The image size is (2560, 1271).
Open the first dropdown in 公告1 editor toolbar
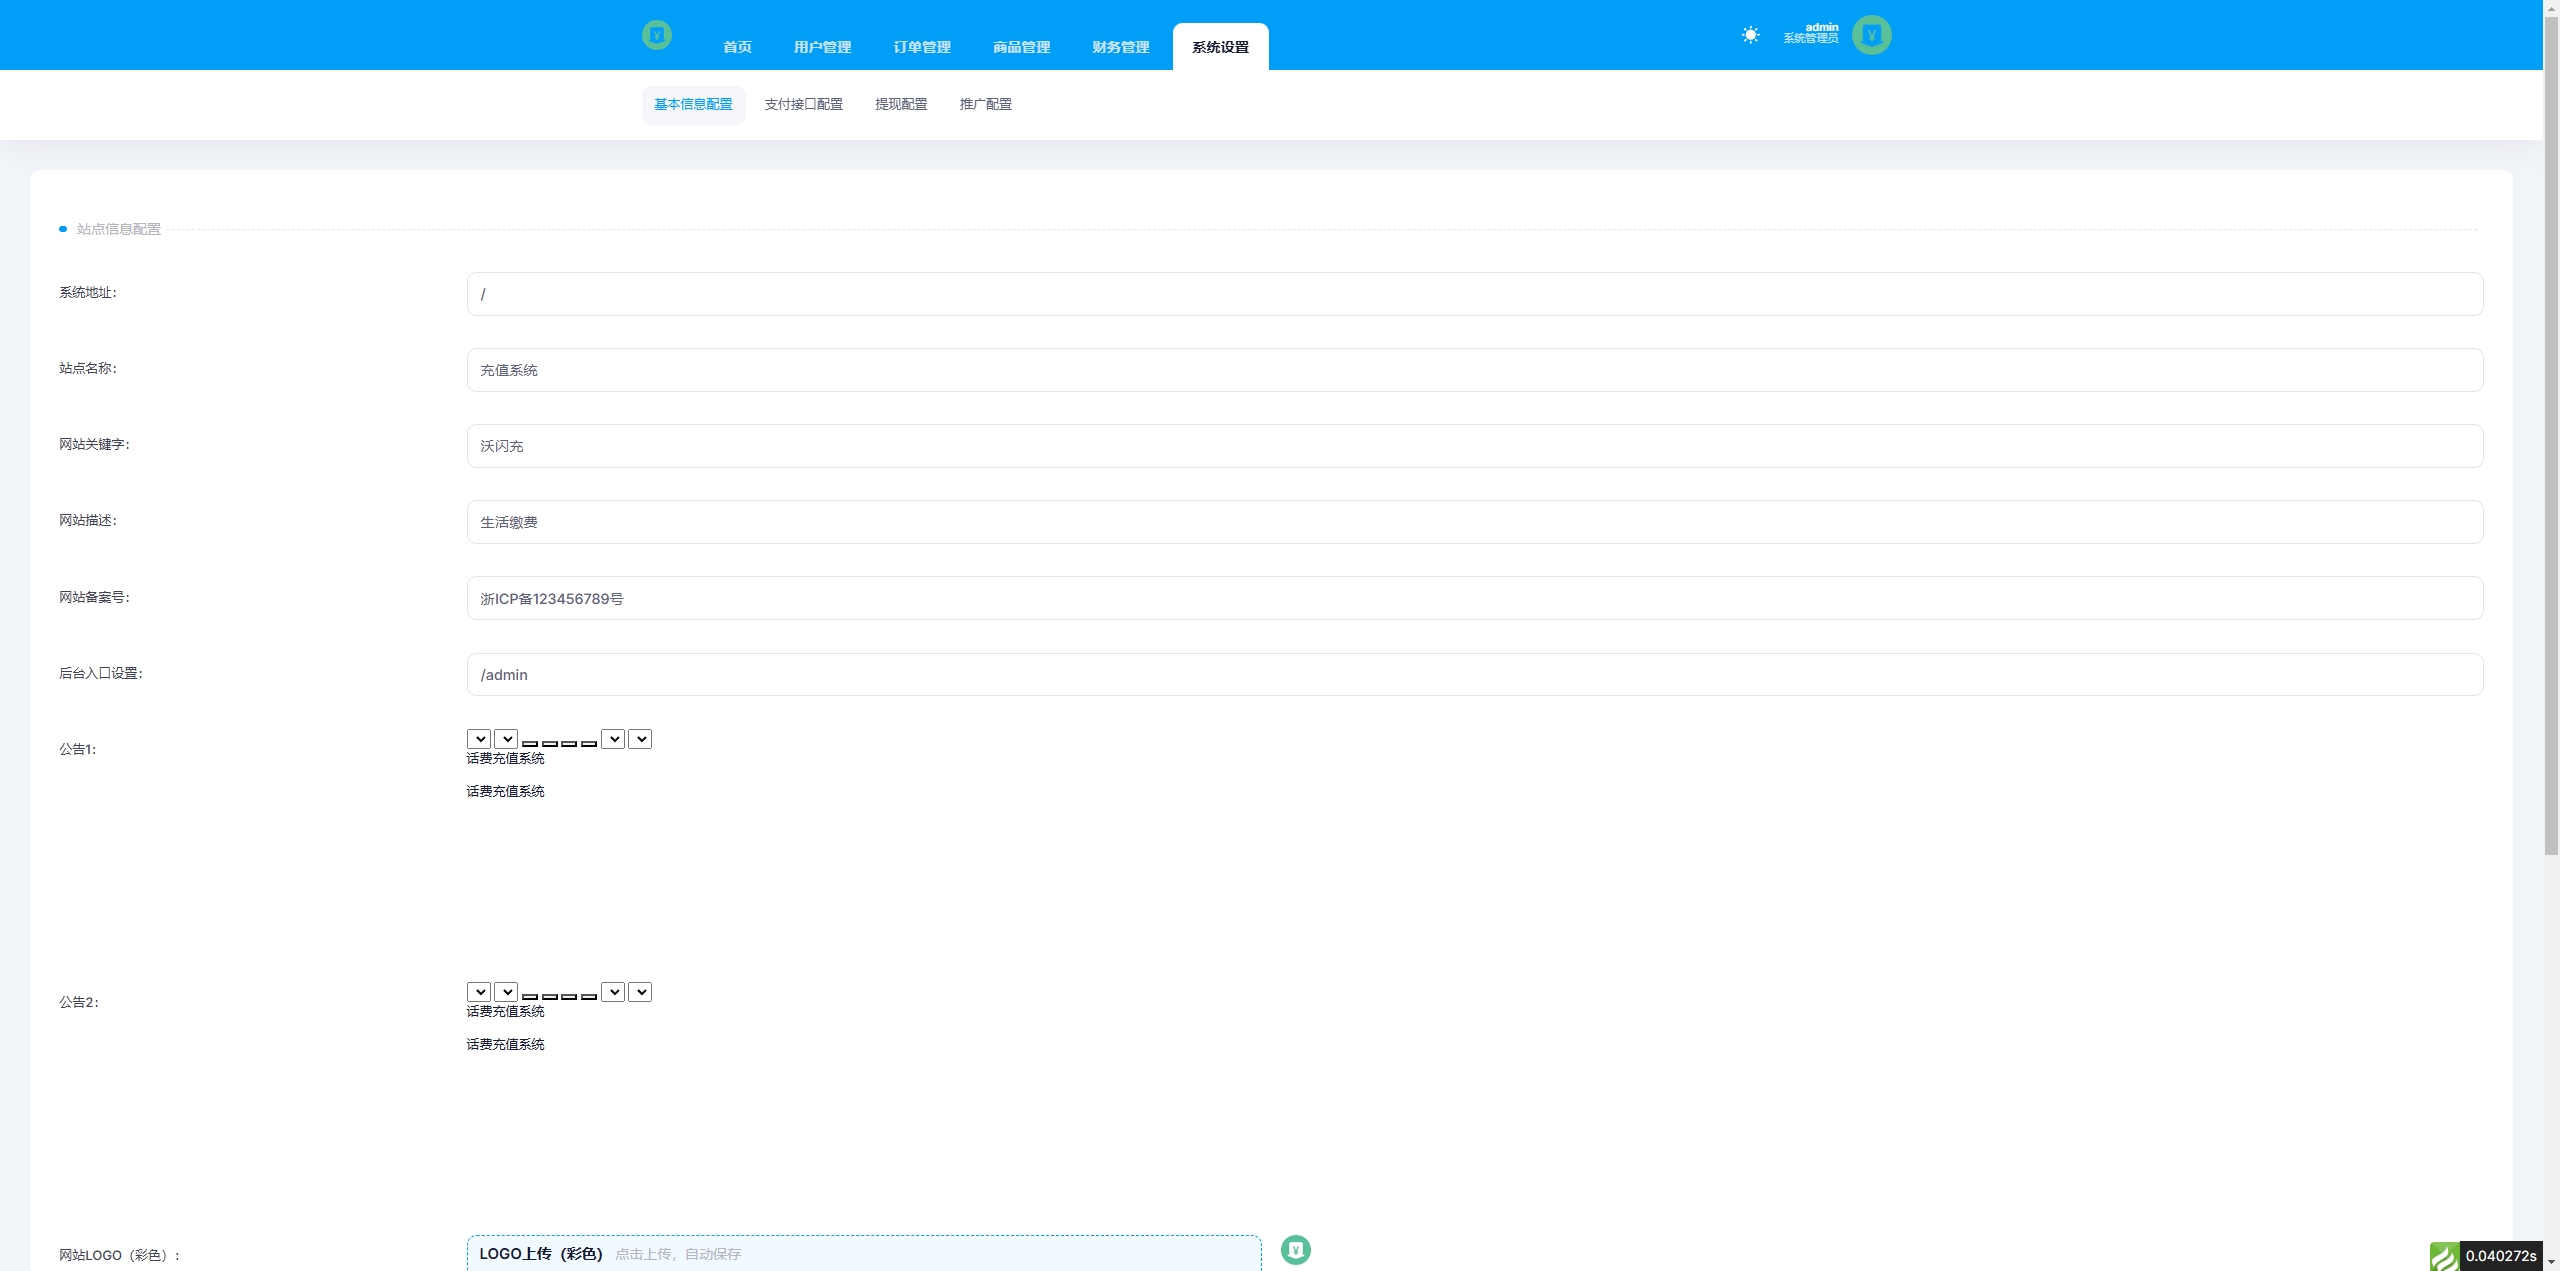tap(479, 739)
